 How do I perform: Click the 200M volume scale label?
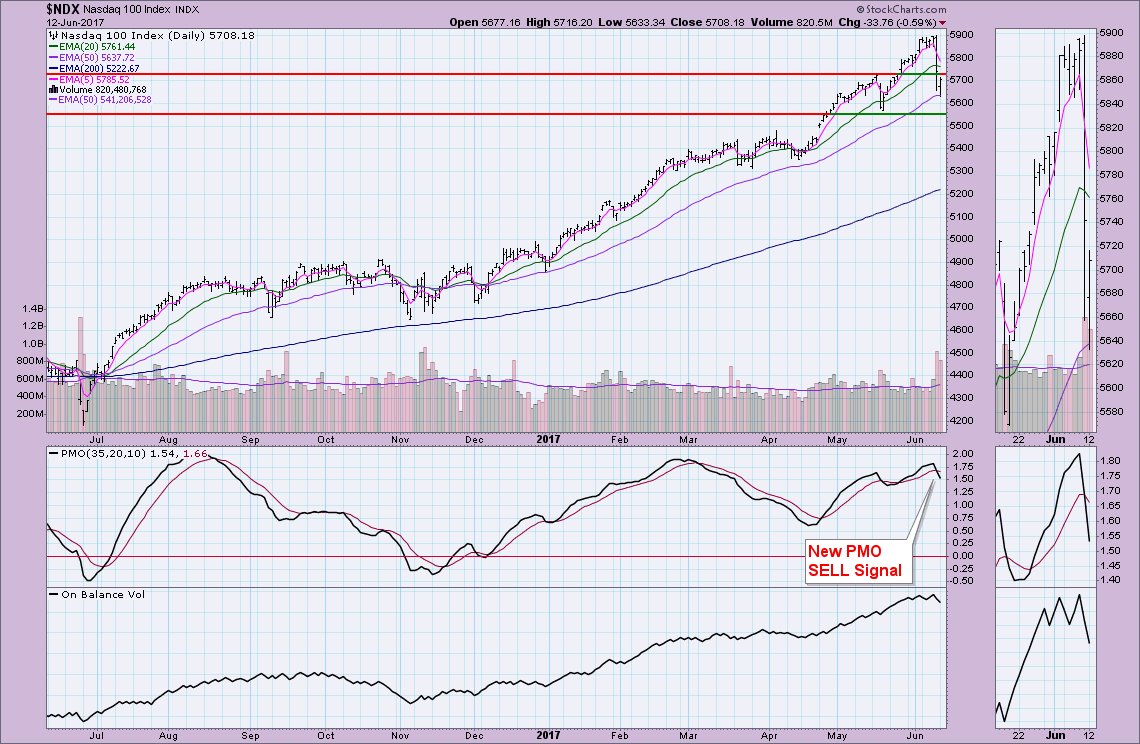30,413
